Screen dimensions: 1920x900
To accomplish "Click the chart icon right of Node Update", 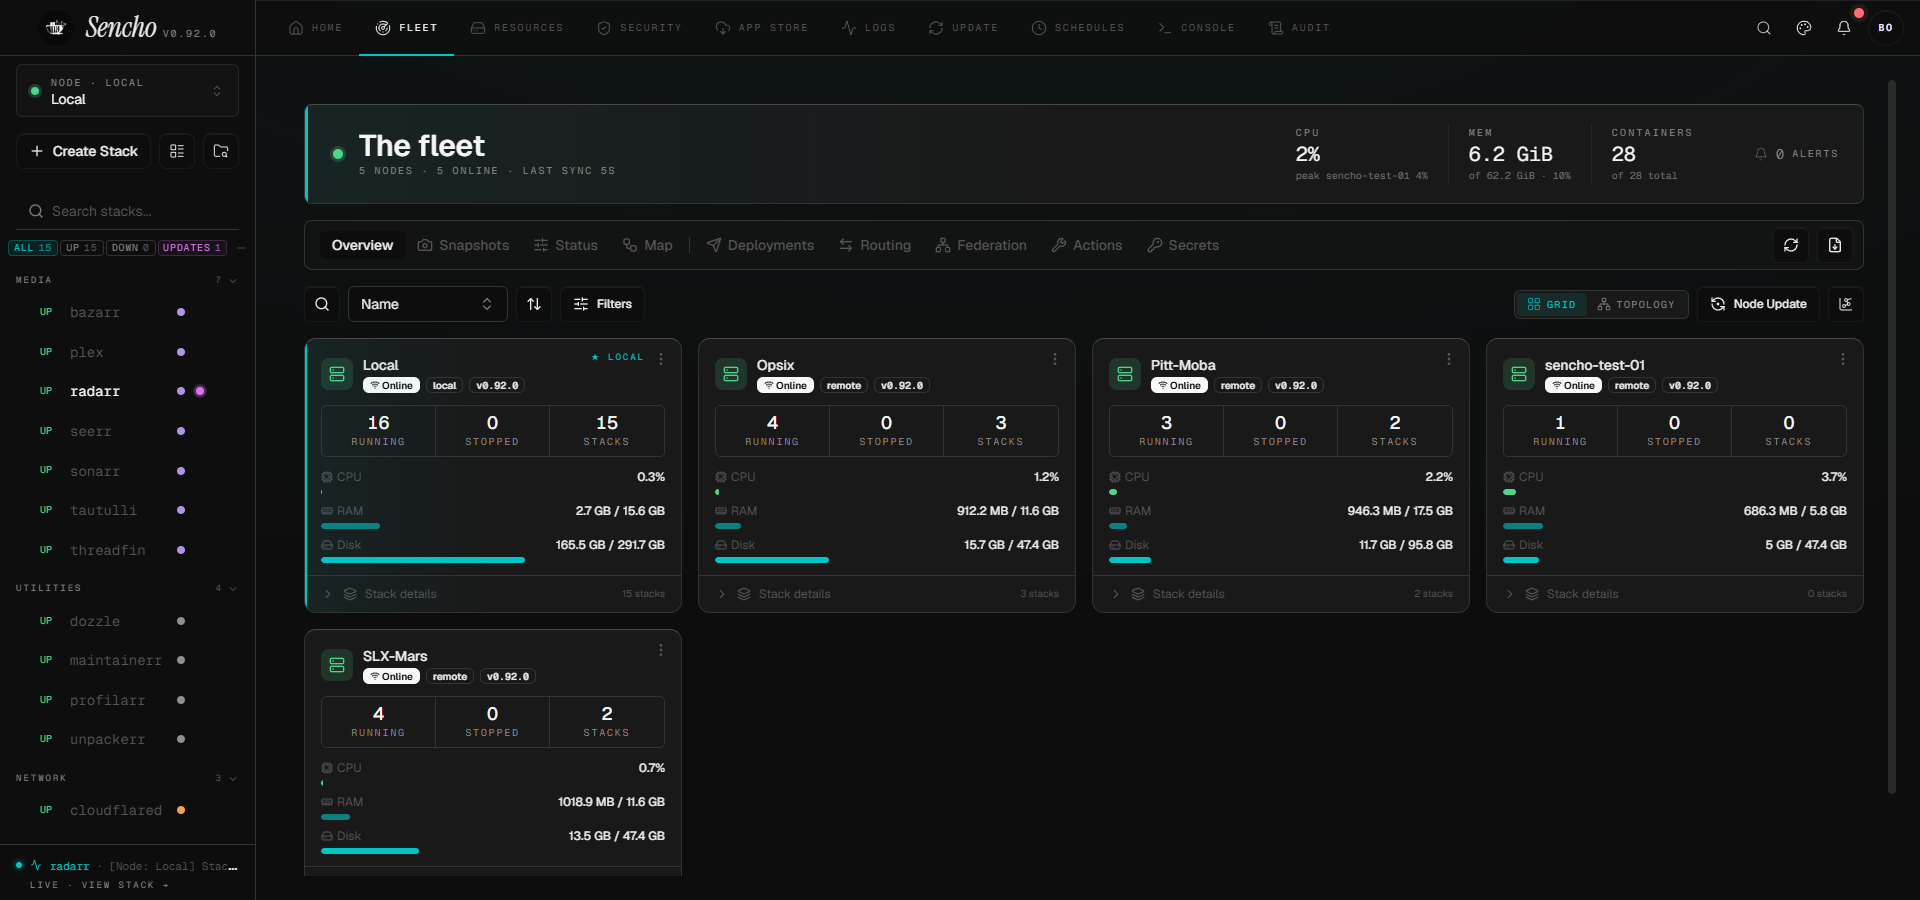I will pyautogui.click(x=1846, y=304).
